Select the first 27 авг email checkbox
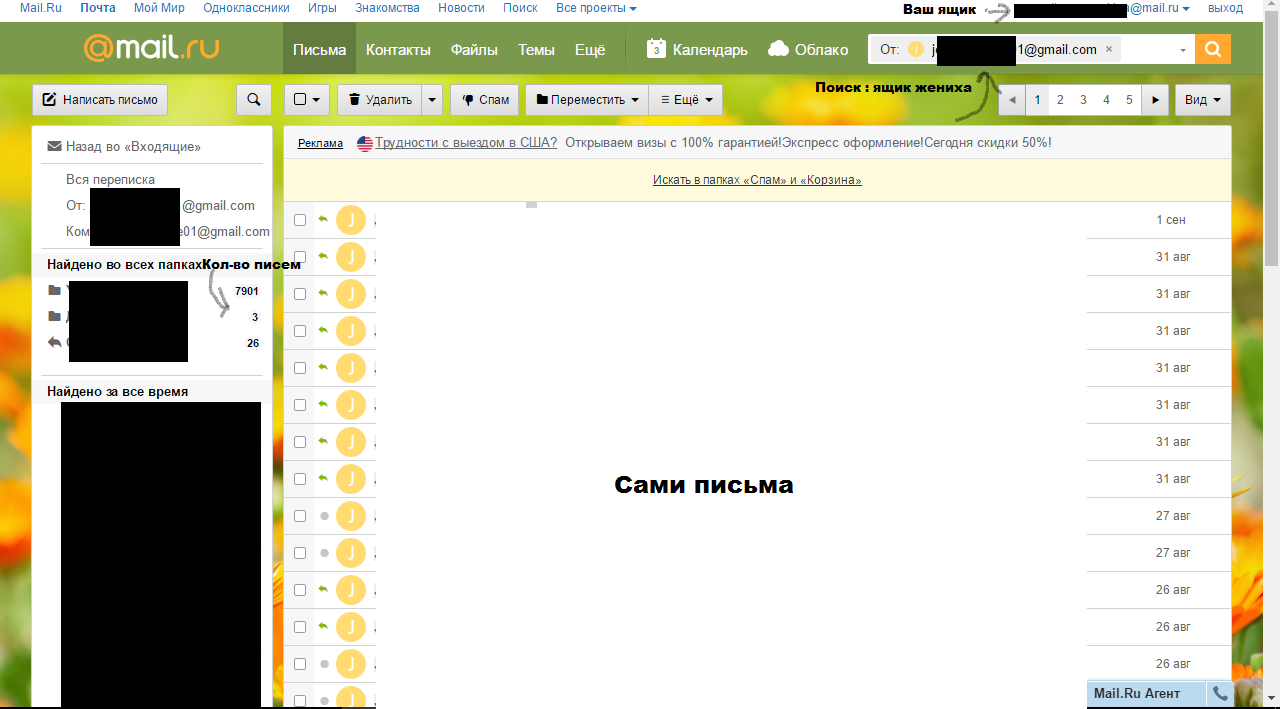1280x709 pixels. [x=300, y=516]
